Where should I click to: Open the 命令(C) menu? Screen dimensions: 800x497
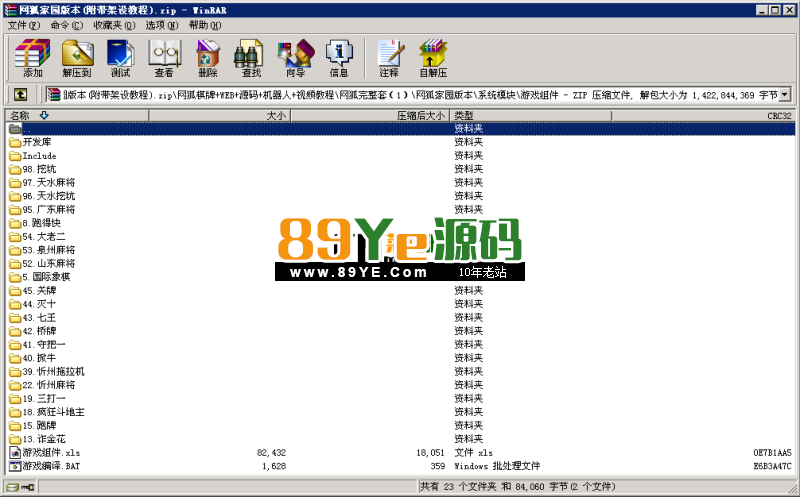tap(66, 25)
